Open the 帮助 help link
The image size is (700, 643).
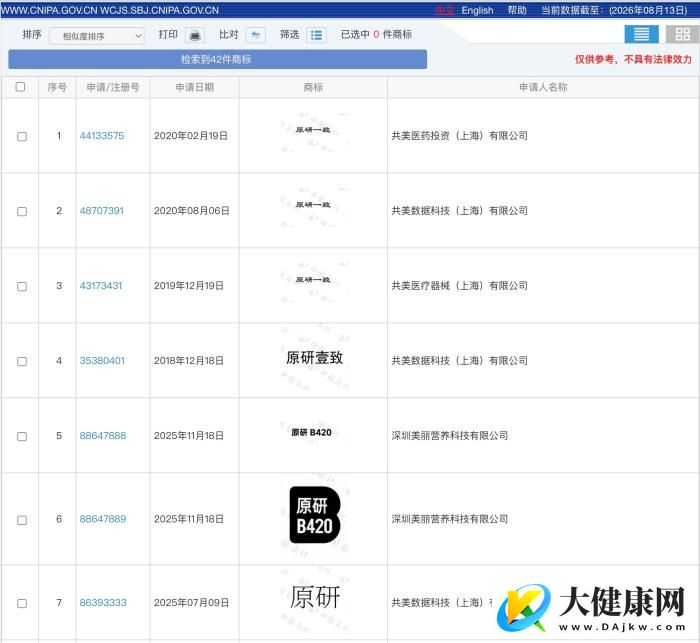point(517,10)
